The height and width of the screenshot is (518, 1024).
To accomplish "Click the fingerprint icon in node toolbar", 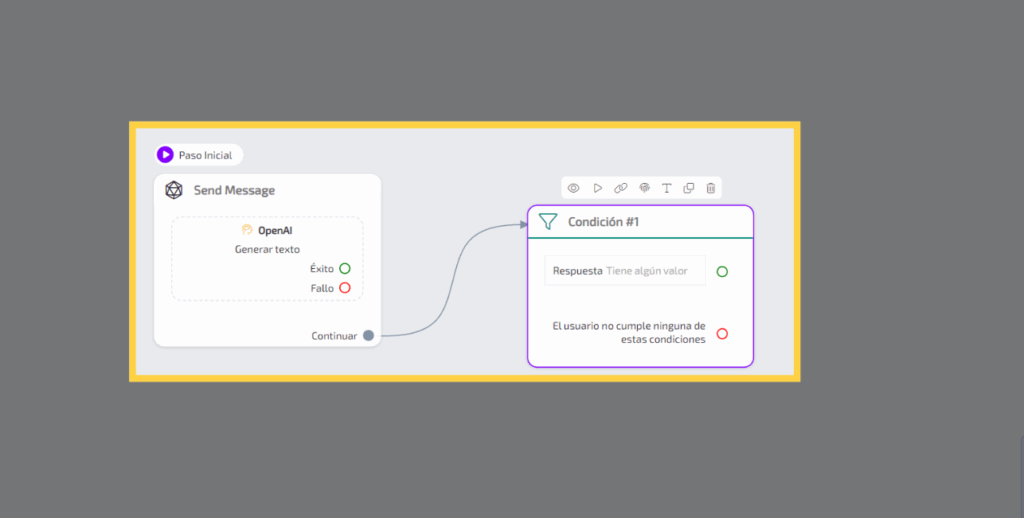I will pos(644,188).
